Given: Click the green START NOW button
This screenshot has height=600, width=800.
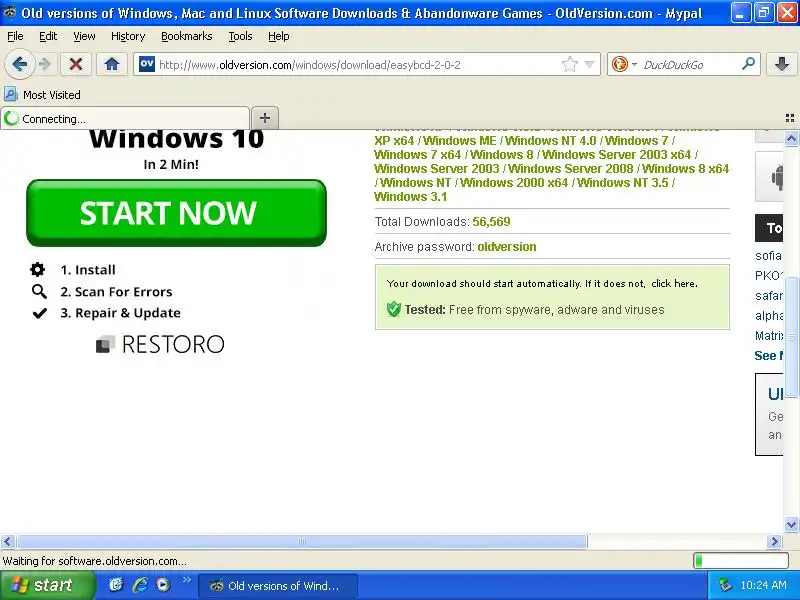Looking at the screenshot, I should [177, 213].
